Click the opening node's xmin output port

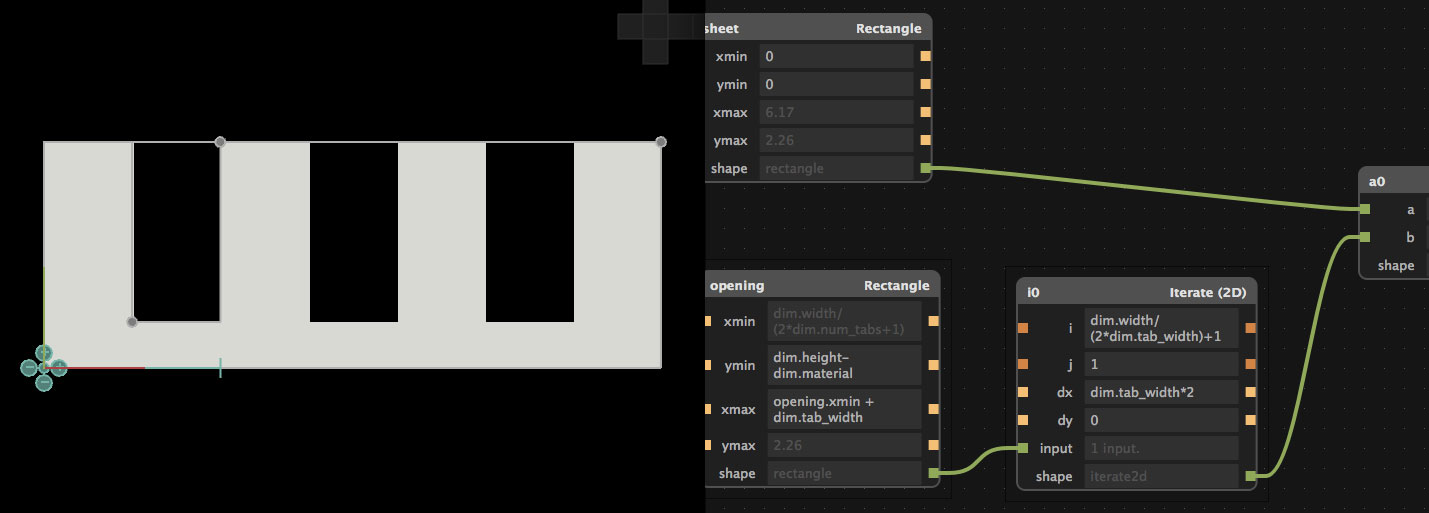point(933,321)
